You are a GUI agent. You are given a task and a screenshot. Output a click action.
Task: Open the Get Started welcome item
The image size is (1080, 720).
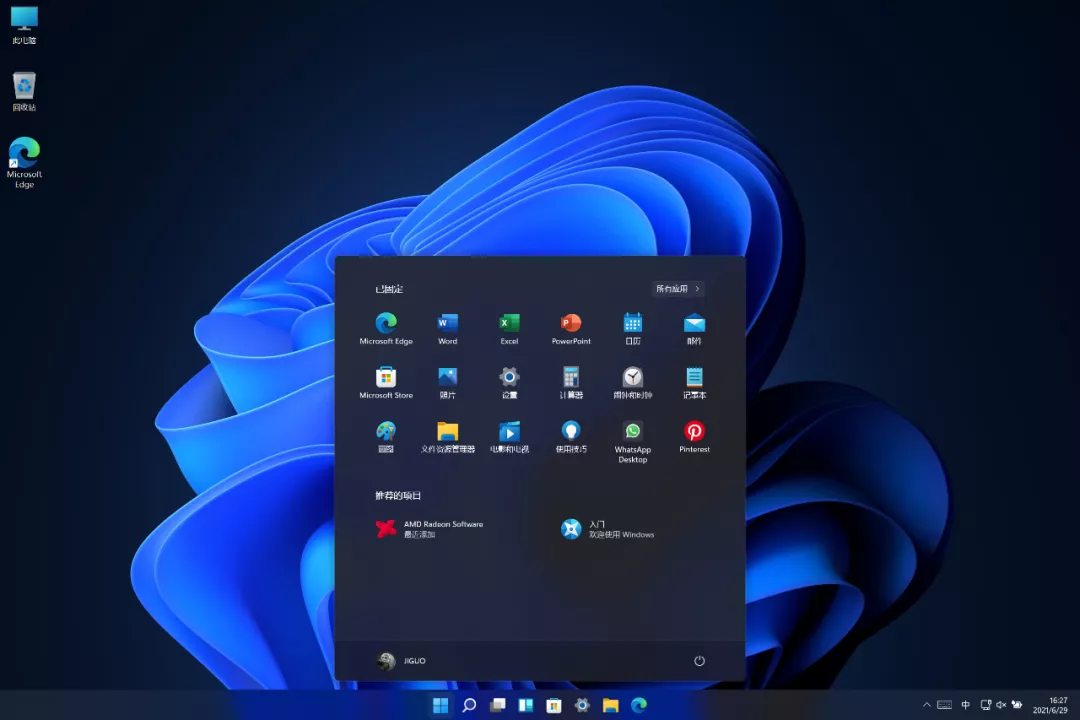coord(607,528)
